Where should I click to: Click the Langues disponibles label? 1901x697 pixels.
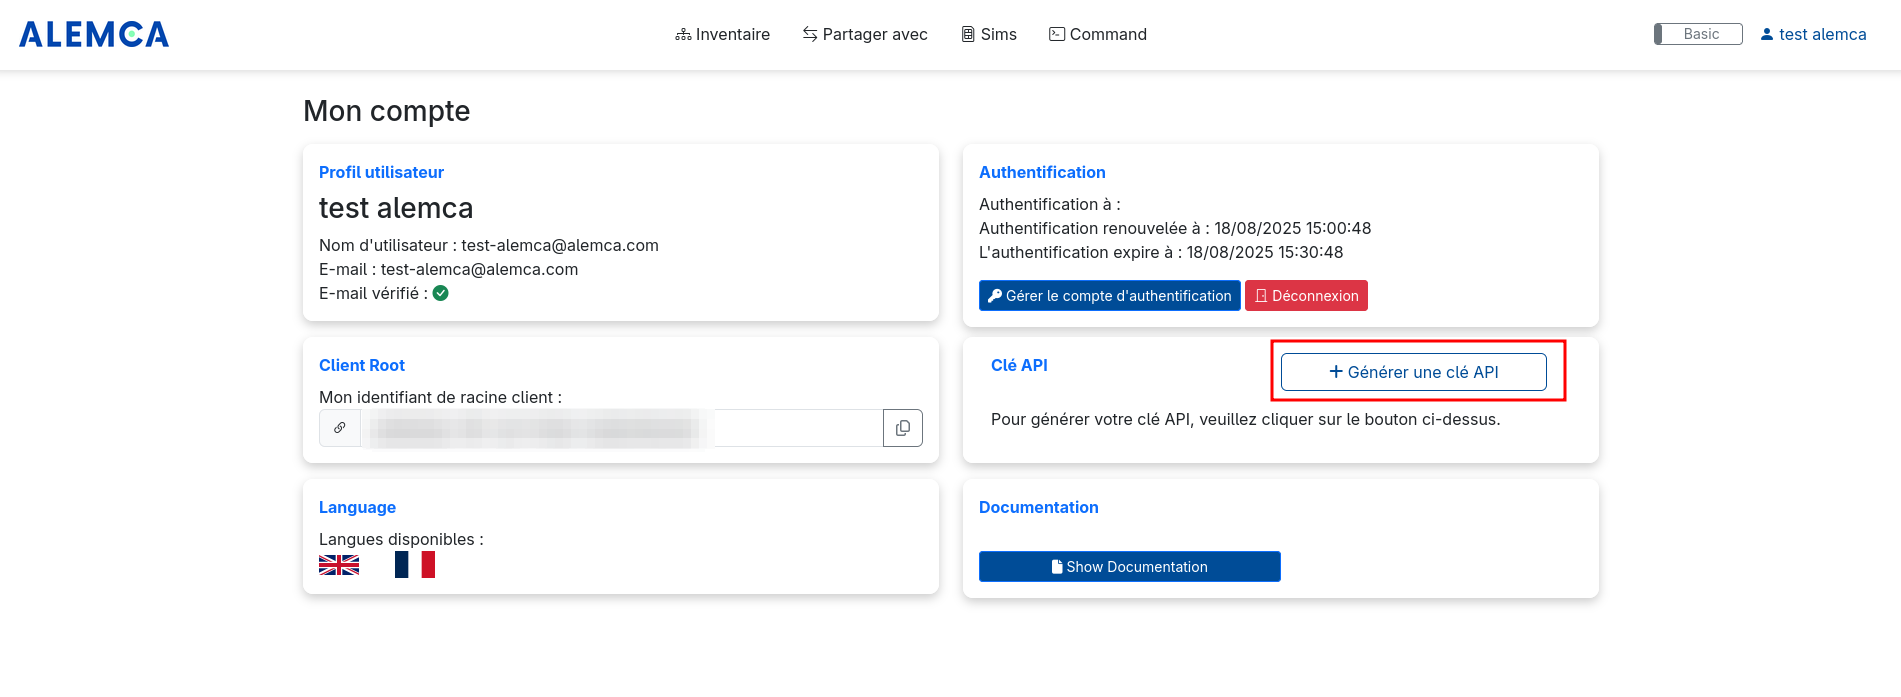(x=401, y=539)
